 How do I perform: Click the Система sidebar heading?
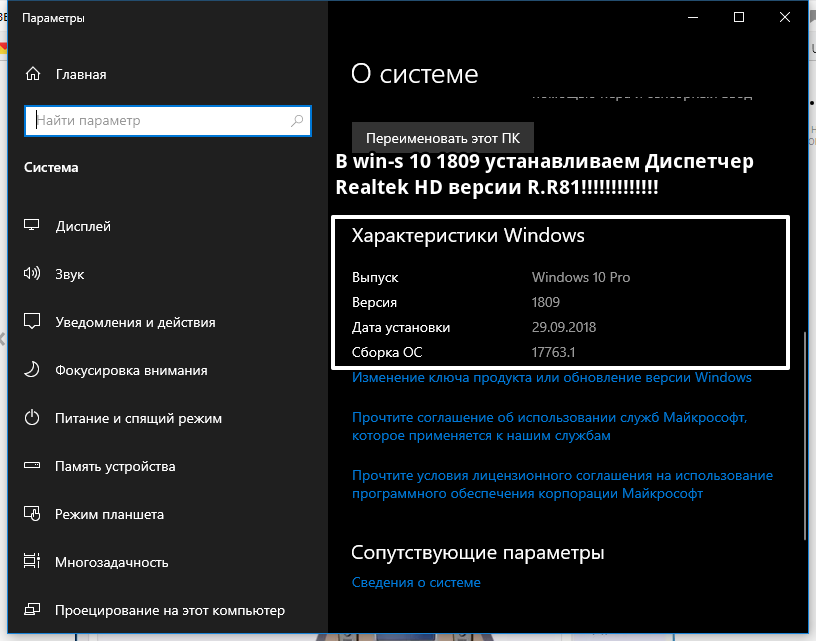pos(51,168)
